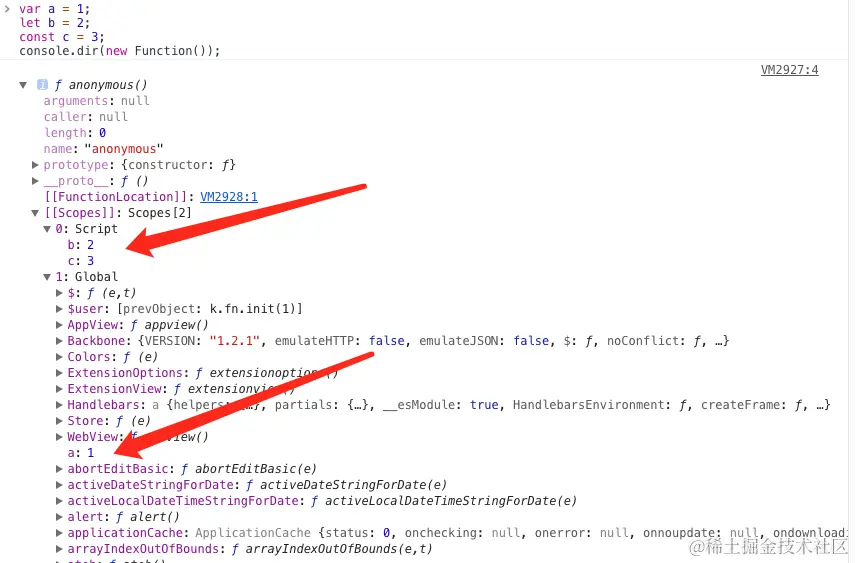Expand the AppView function entry
Viewport: 855px width, 563px height.
(x=59, y=325)
